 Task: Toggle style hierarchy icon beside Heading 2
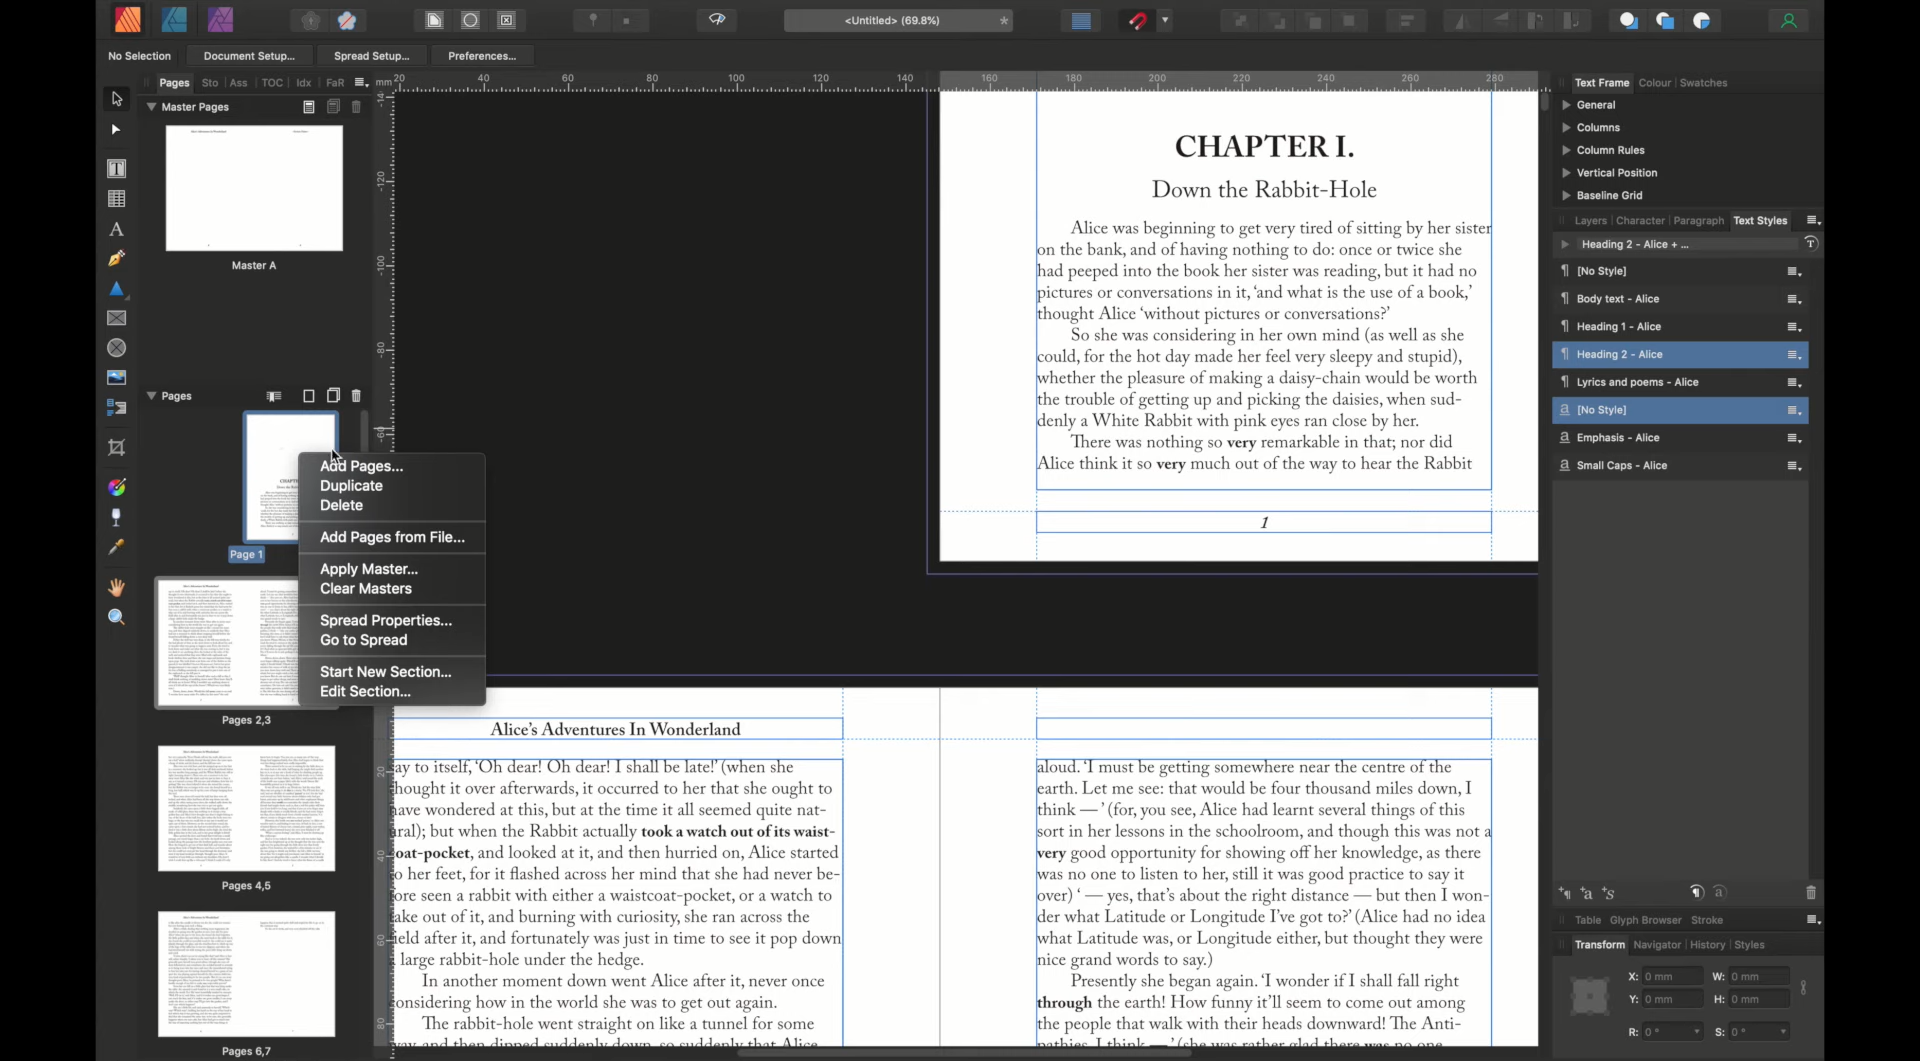1811,244
